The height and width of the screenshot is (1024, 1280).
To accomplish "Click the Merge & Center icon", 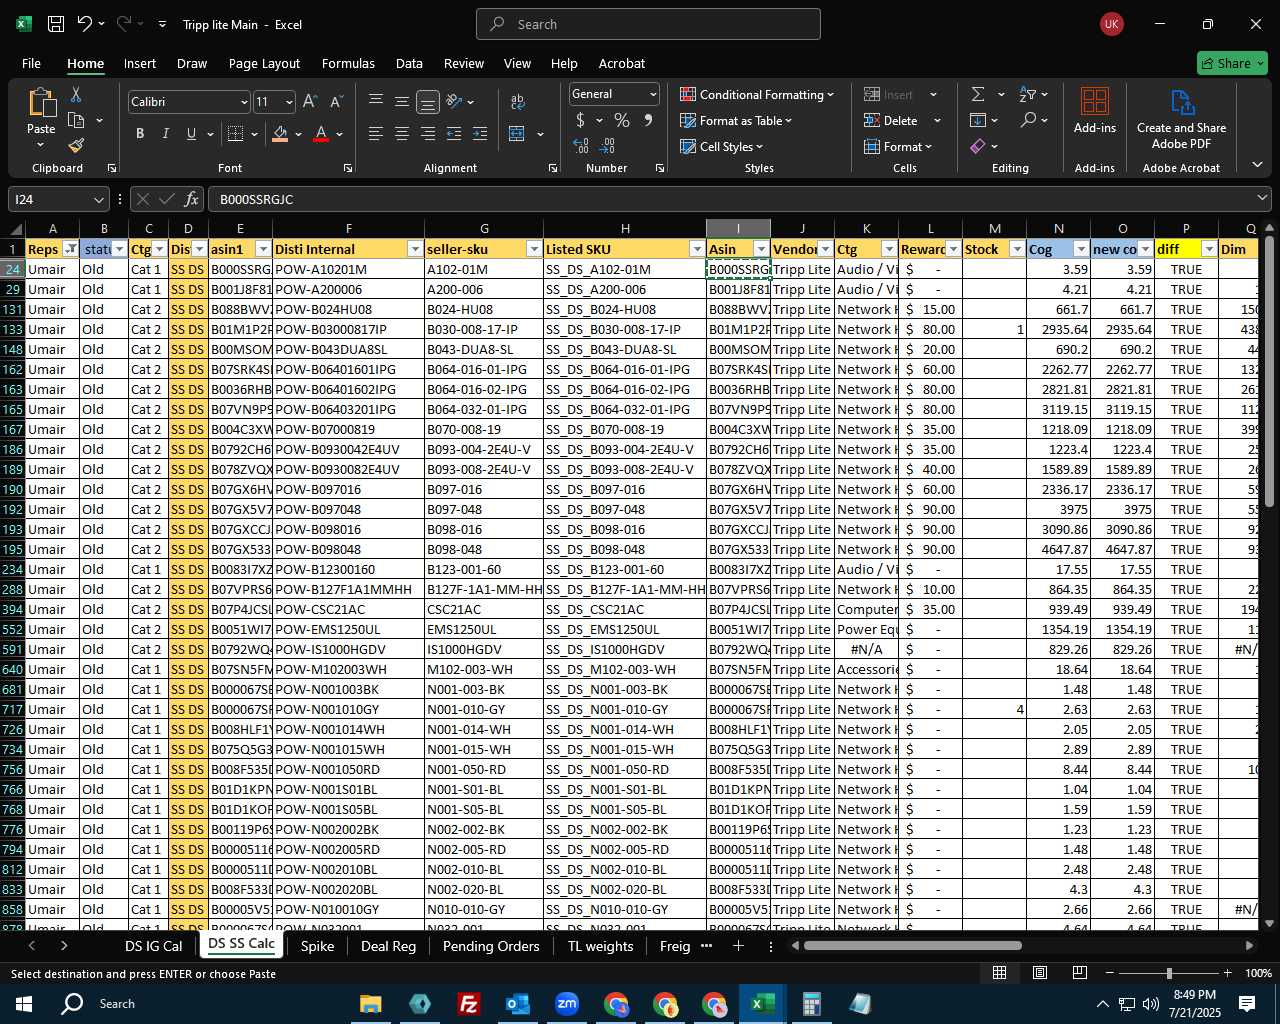I will pyautogui.click(x=517, y=133).
